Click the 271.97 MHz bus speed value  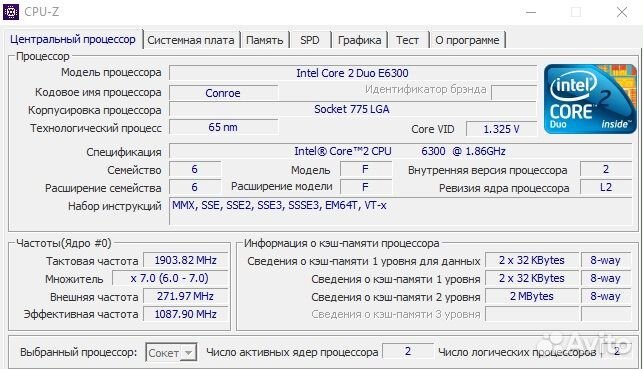click(x=185, y=296)
